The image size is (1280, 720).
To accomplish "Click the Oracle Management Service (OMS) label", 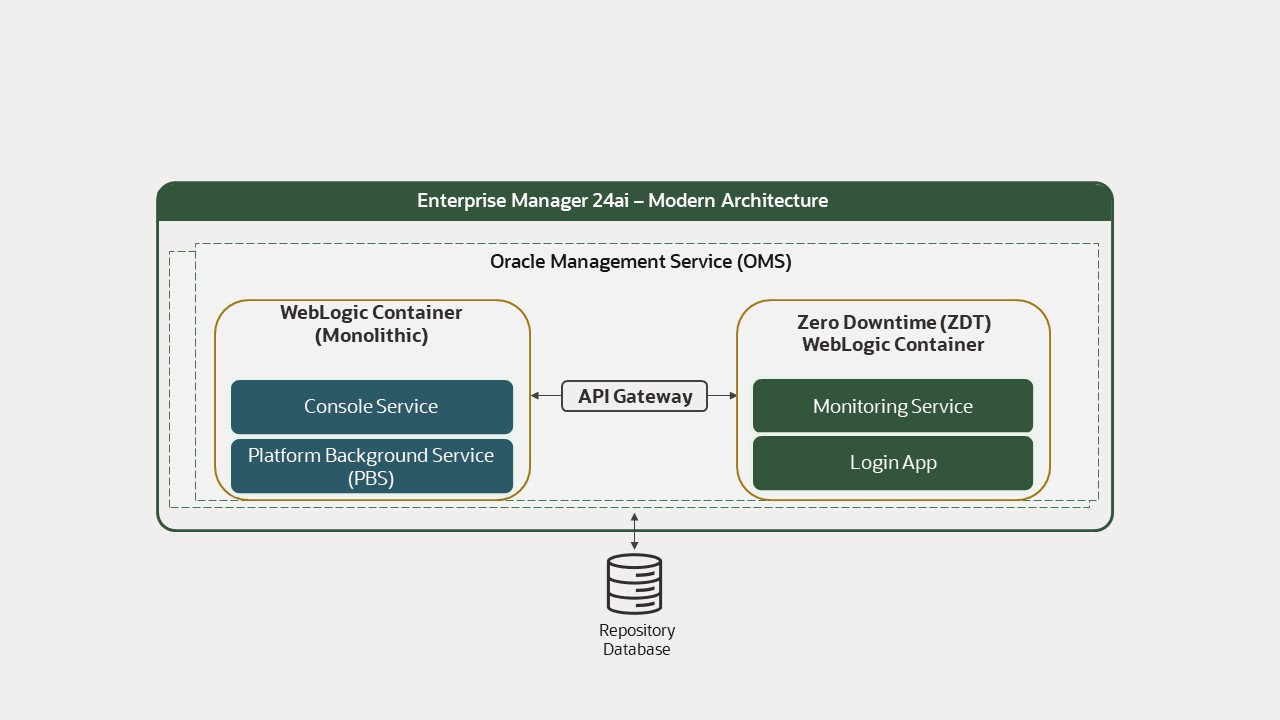I will 641,262.
